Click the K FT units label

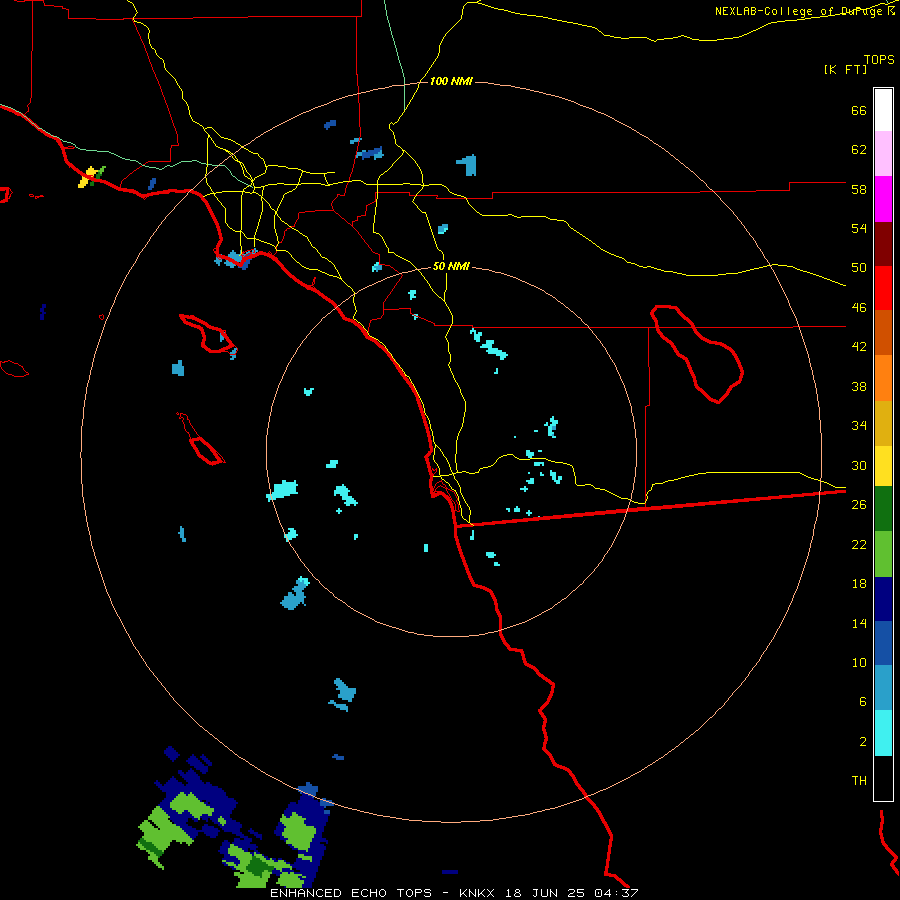845,69
